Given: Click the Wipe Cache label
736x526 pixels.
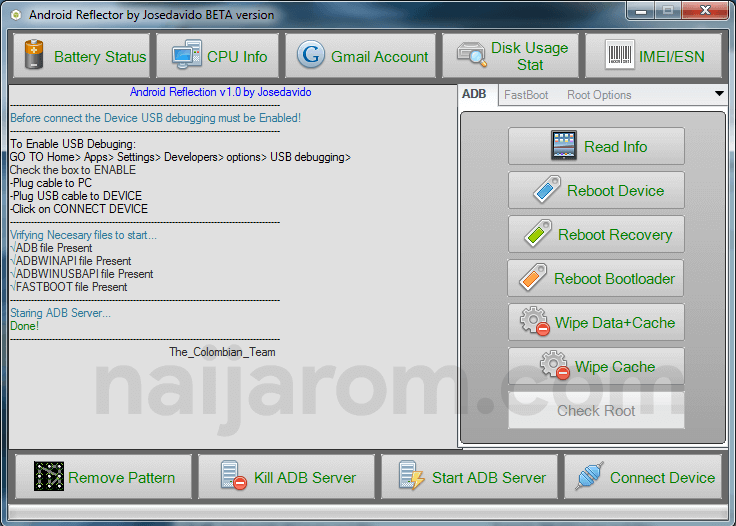Looking at the screenshot, I should [x=615, y=366].
